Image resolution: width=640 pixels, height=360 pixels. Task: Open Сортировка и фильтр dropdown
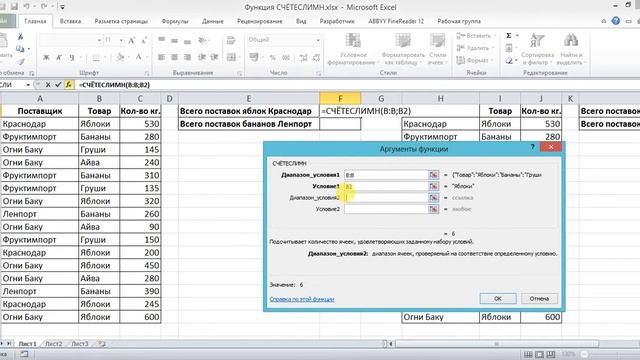pos(537,50)
